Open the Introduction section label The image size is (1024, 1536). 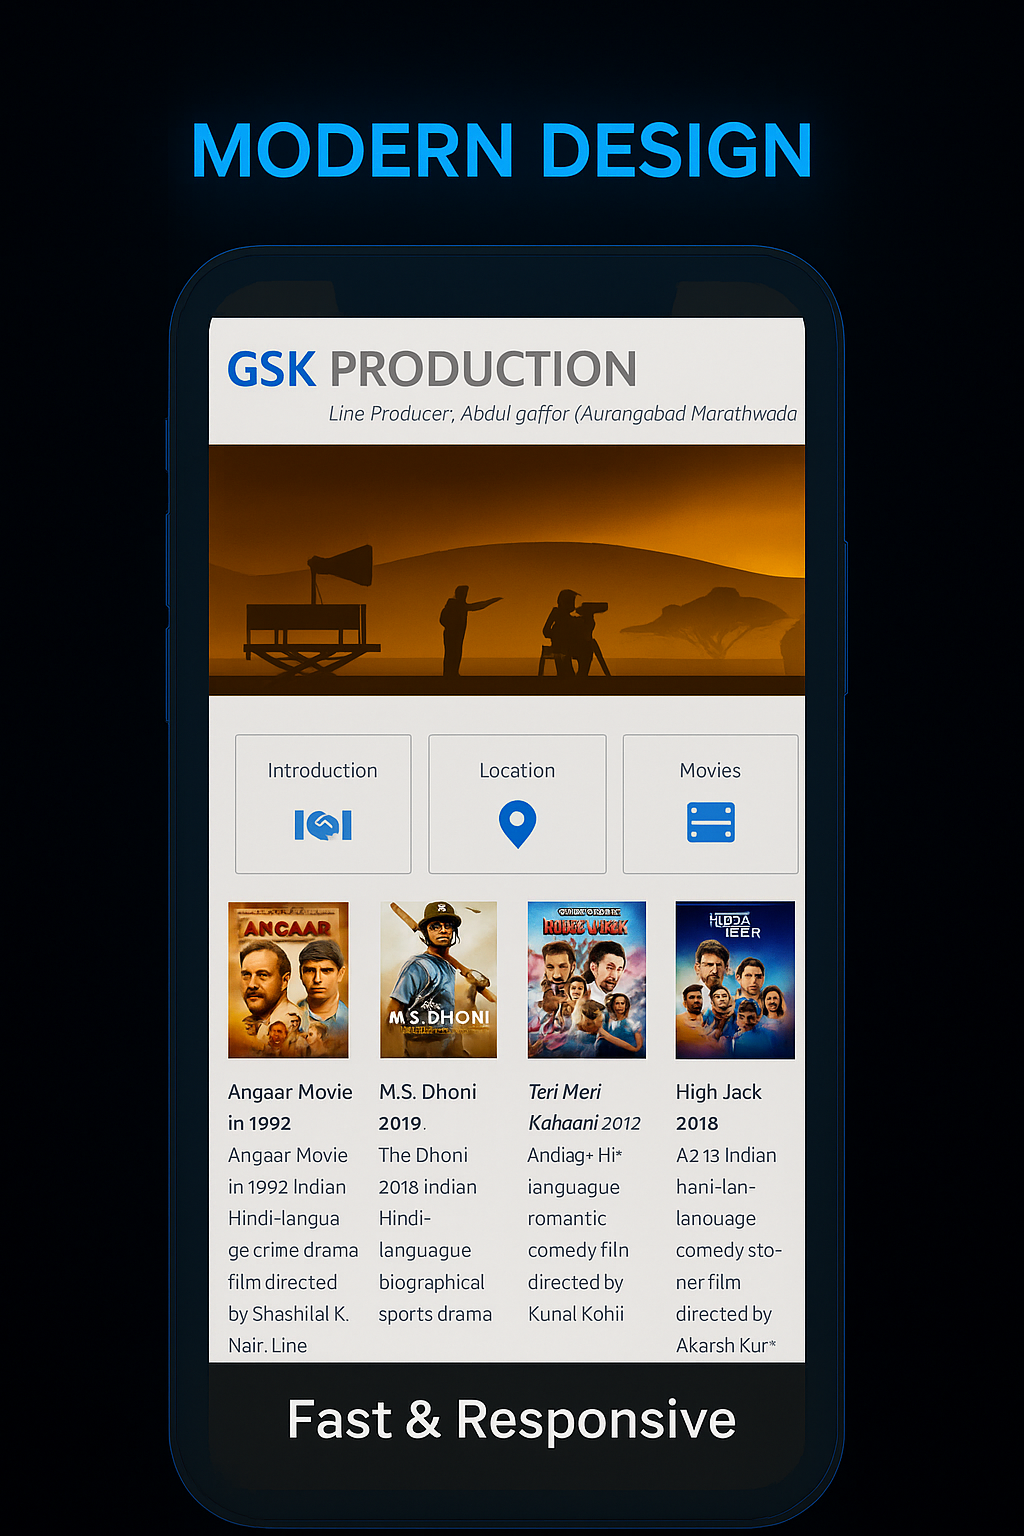coord(322,771)
